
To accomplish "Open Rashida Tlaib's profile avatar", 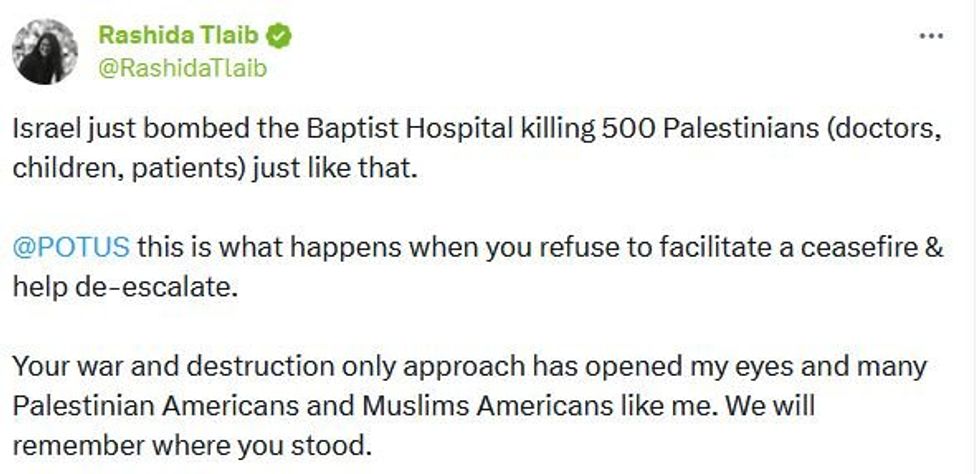I will 45,52.
